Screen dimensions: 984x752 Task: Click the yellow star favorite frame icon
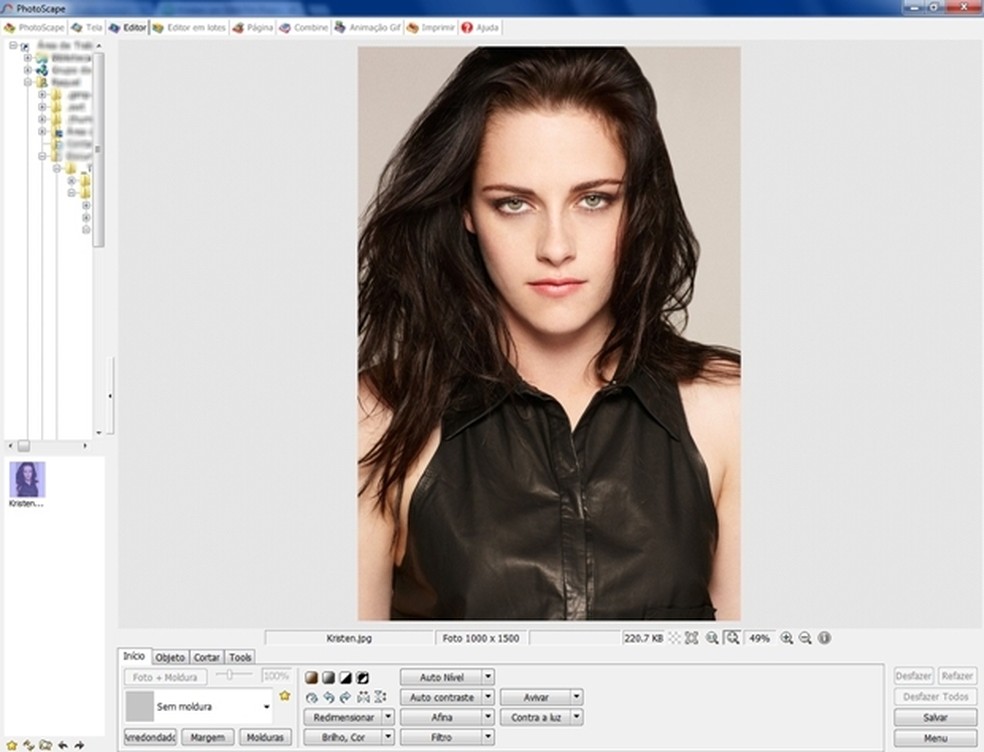coord(285,695)
